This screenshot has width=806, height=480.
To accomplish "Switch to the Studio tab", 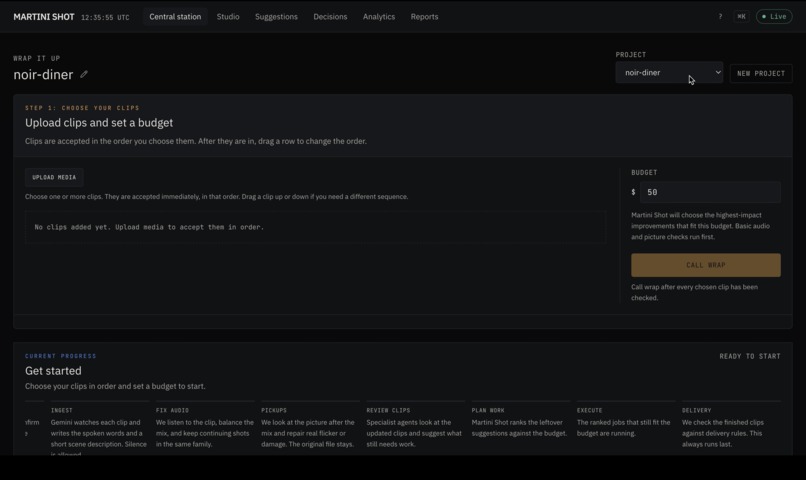I will click(228, 16).
